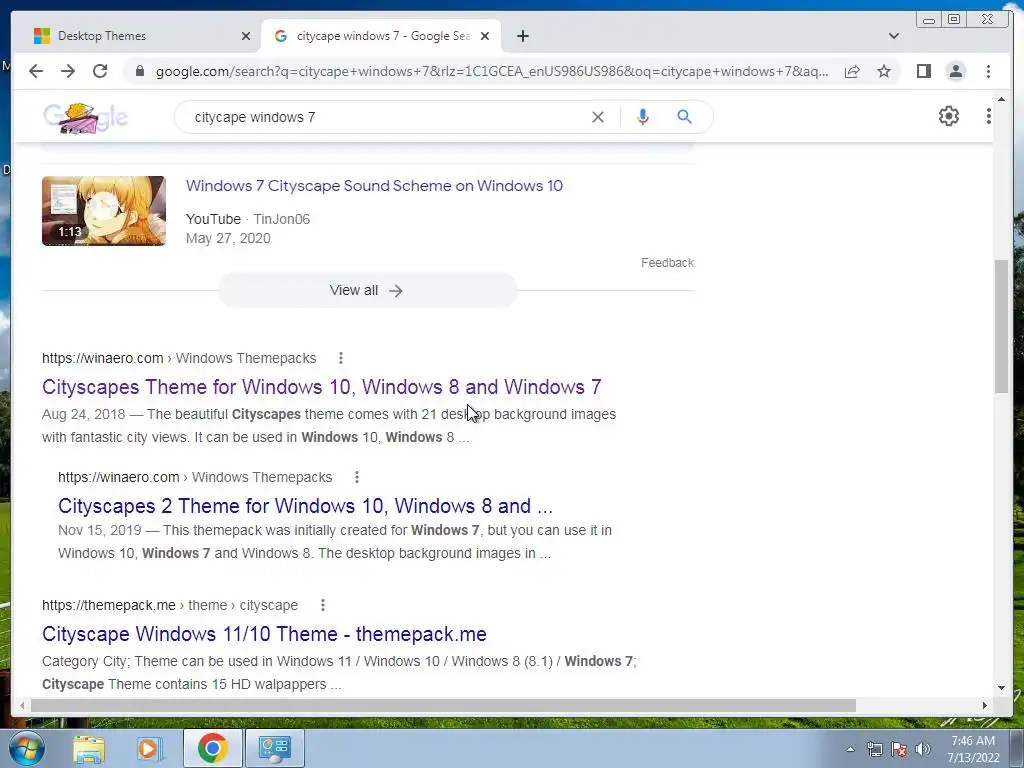The image size is (1024, 768).
Task: Open Cityscapes Theme for Windows 10 result
Action: click(321, 387)
